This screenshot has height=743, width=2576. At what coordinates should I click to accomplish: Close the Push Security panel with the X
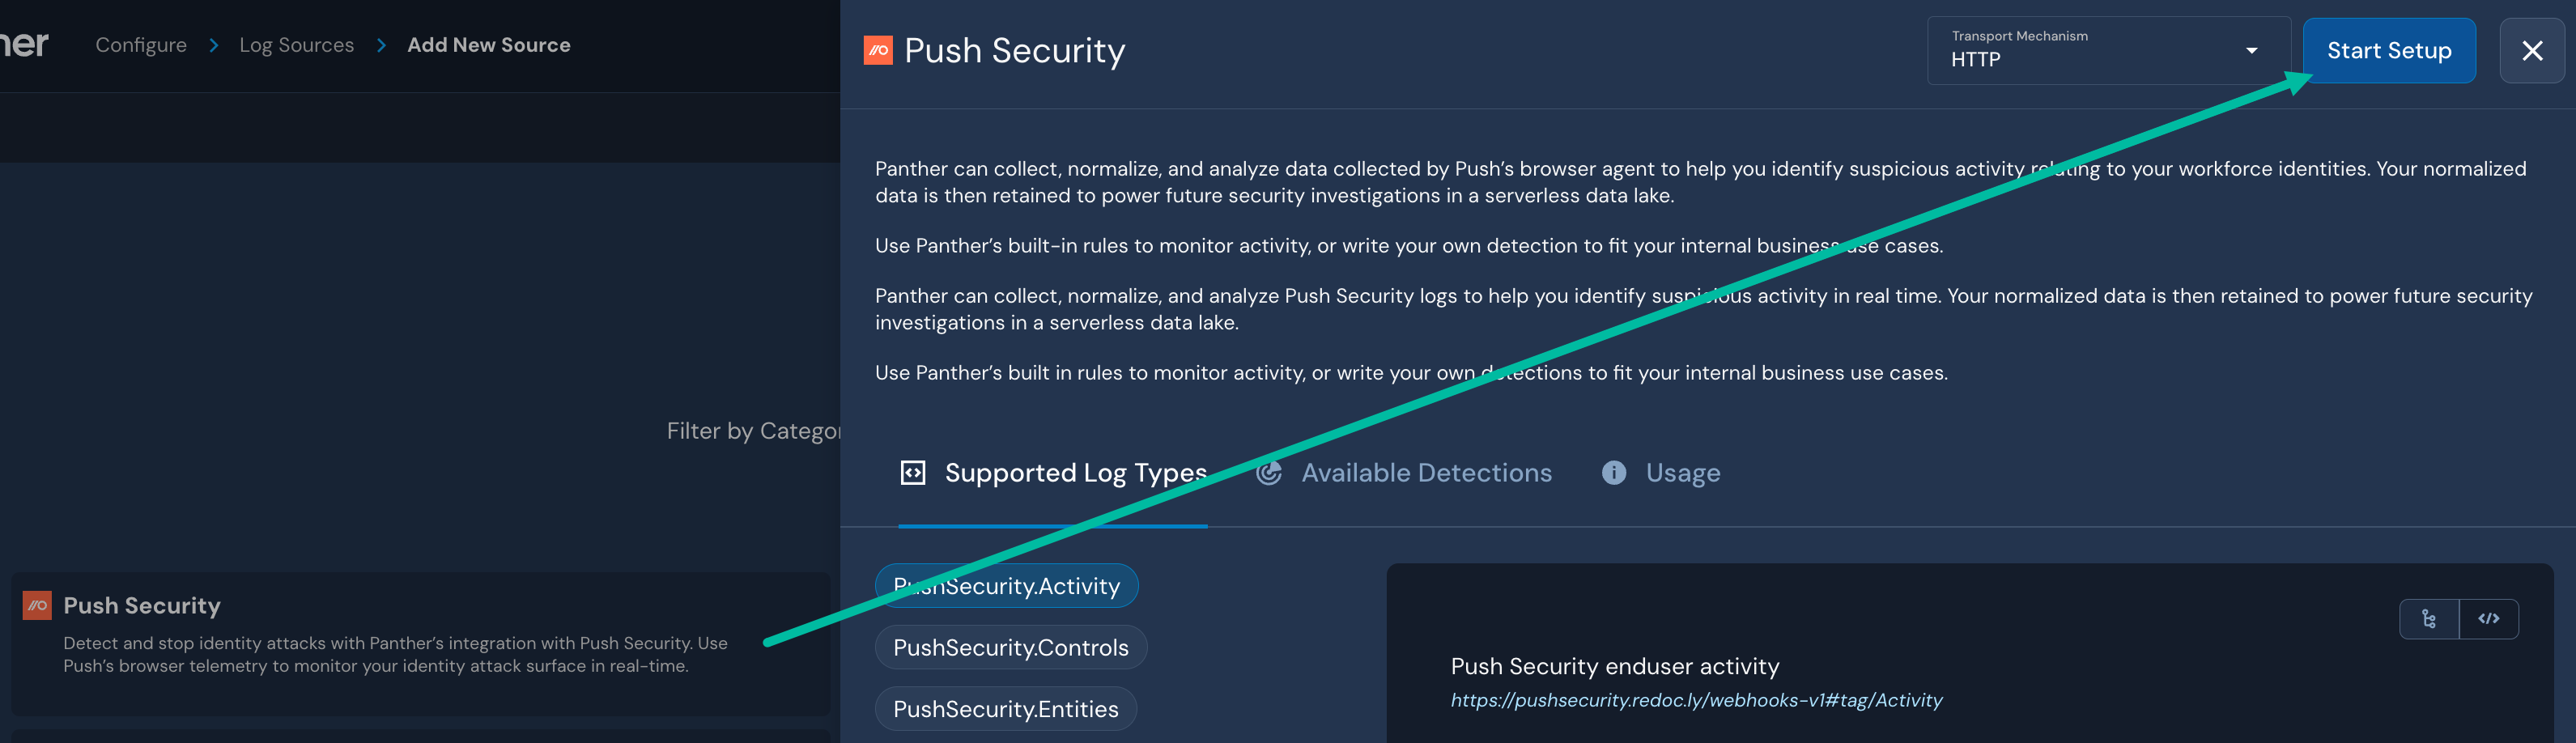2532,50
